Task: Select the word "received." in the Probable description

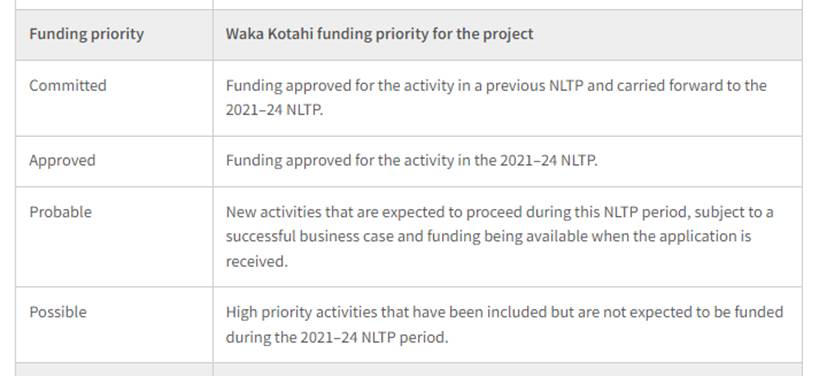Action: tap(256, 261)
